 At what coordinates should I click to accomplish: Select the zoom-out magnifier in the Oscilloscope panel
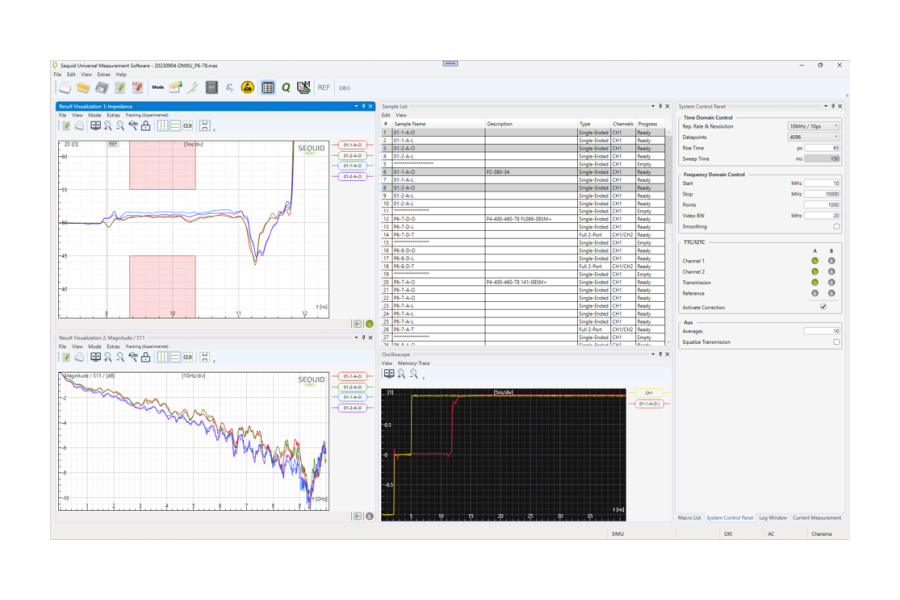(x=412, y=374)
